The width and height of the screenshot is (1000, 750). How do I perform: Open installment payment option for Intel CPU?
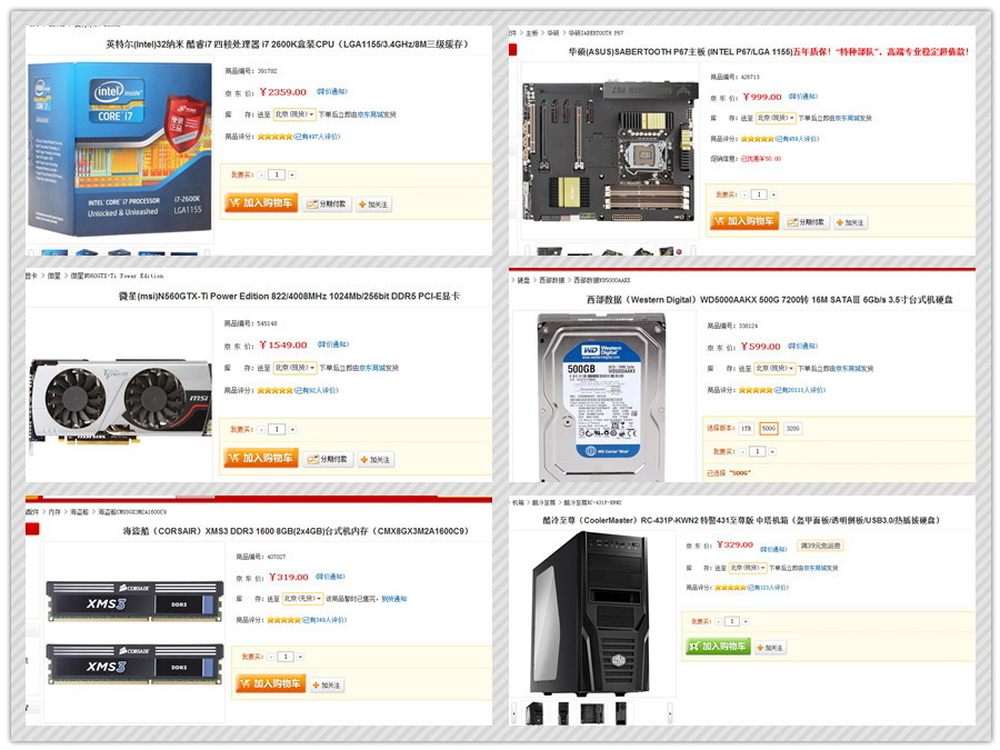pos(327,204)
